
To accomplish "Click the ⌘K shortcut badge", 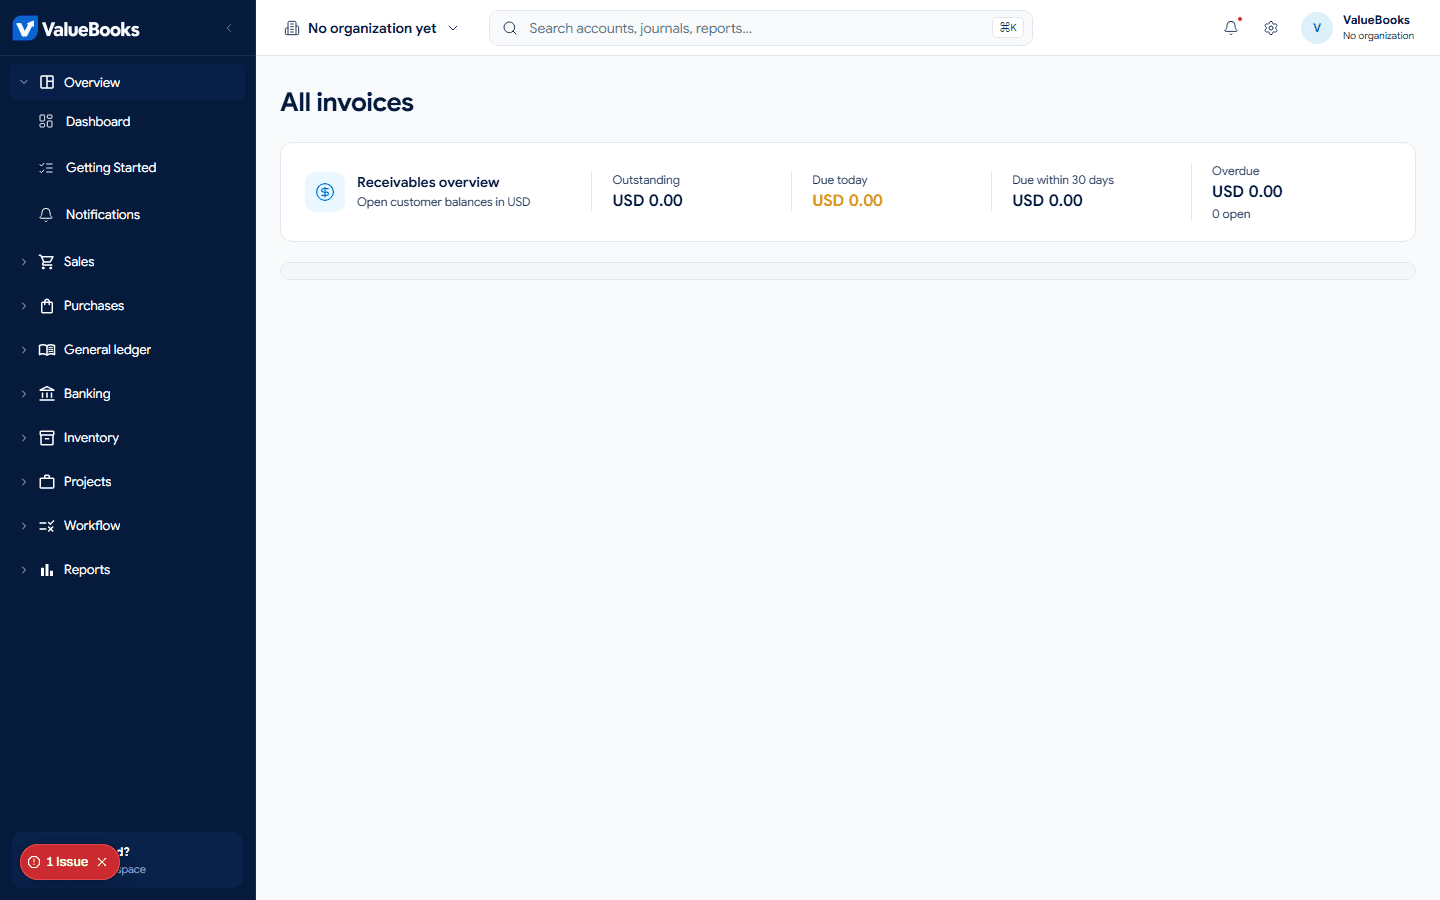I will [x=1008, y=28].
